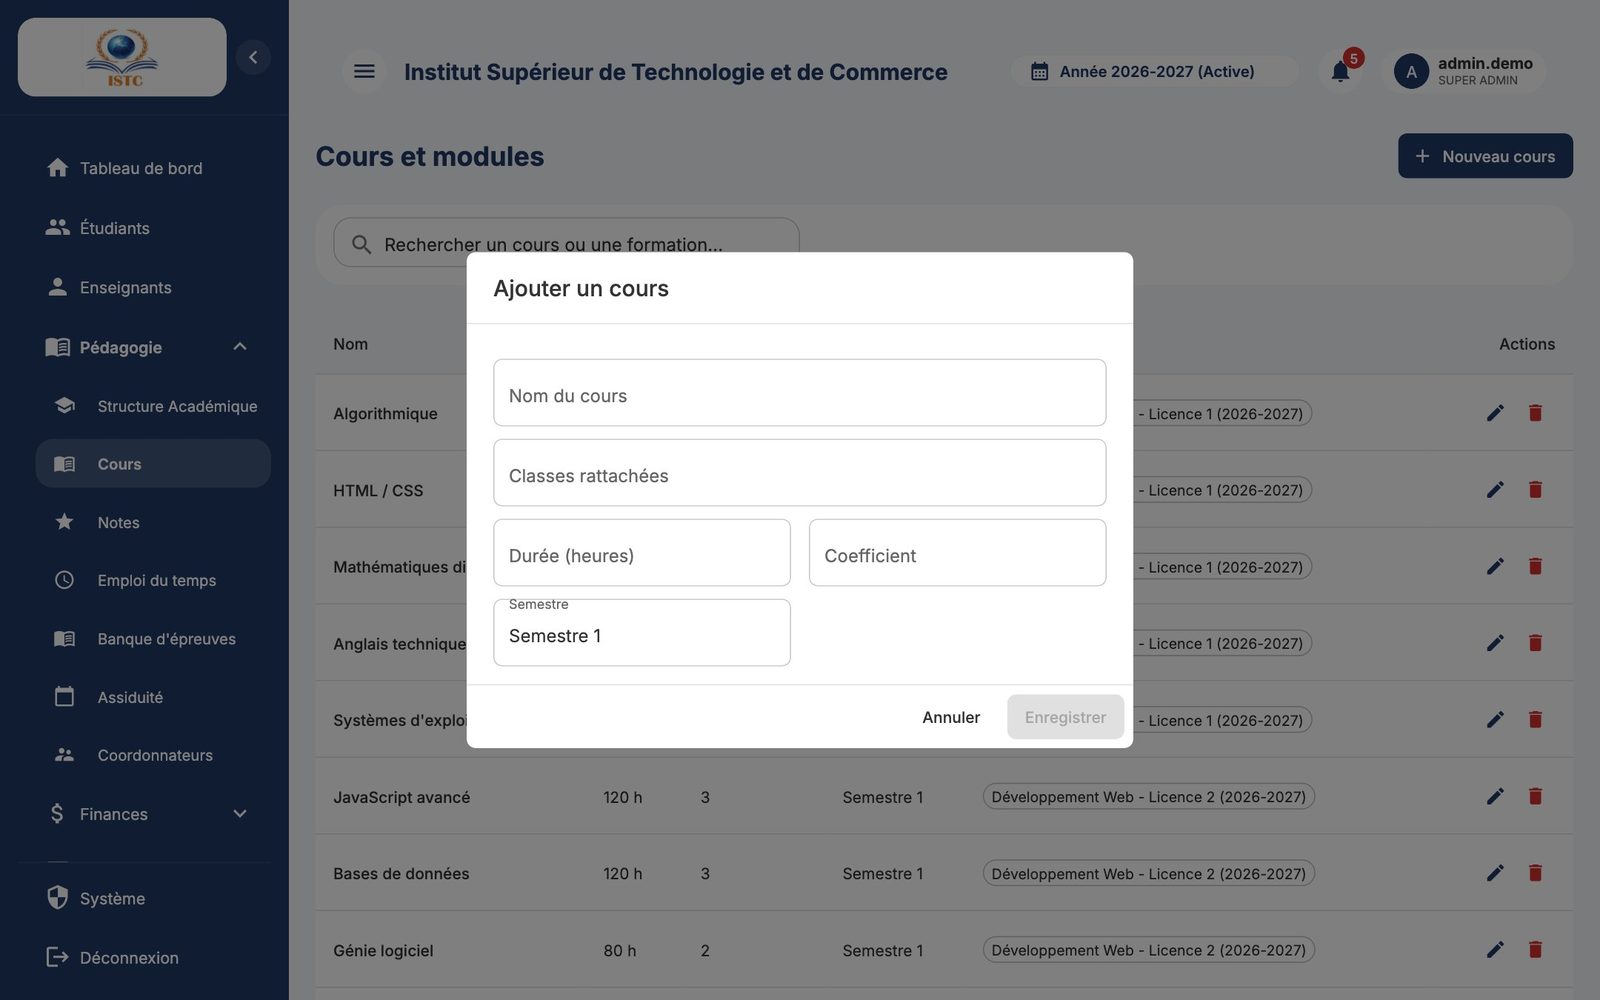Viewport: 1600px width, 1000px height.
Task: Open the Année 2026-2027 selector
Action: (1155, 71)
